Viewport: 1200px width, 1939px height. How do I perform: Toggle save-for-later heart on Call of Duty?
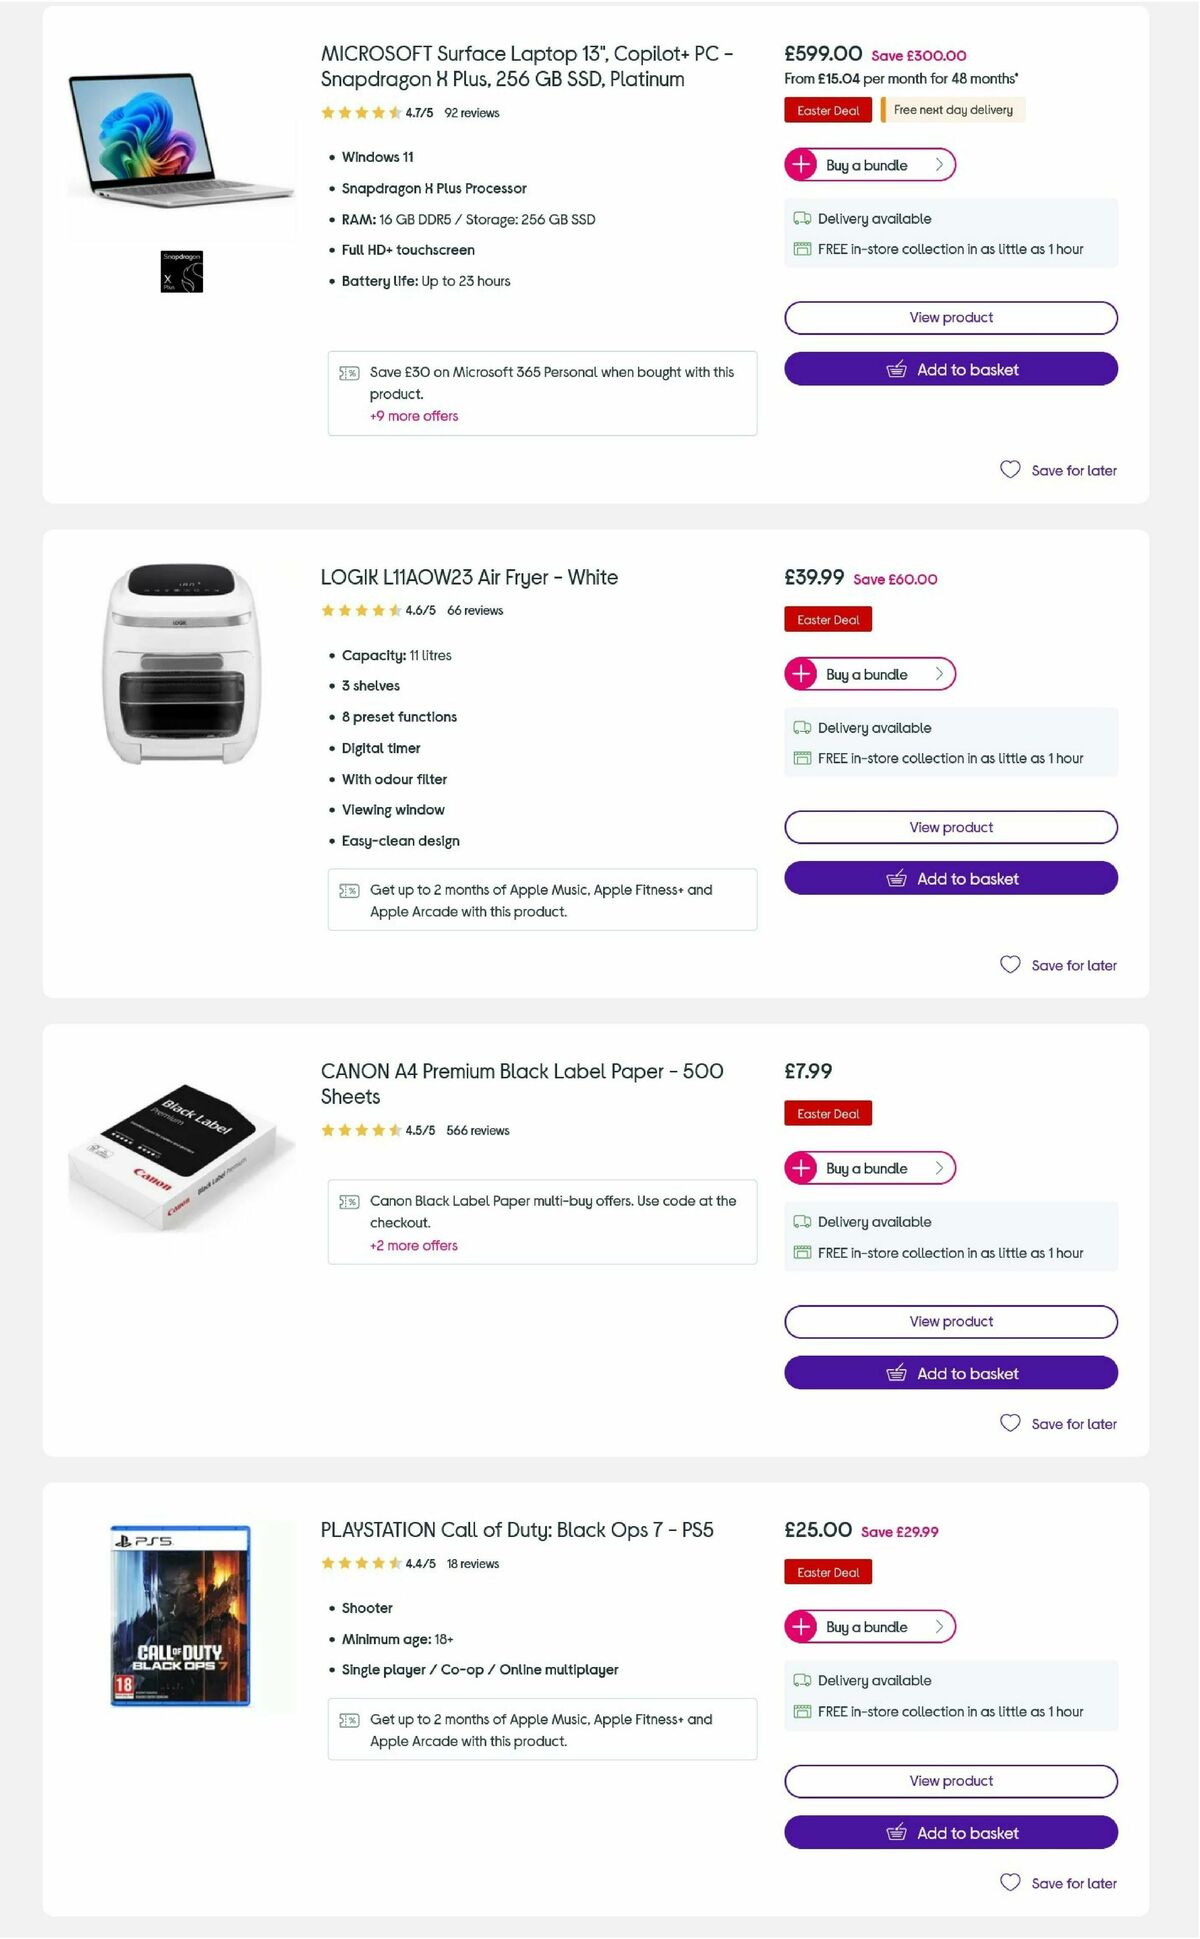(1011, 1883)
